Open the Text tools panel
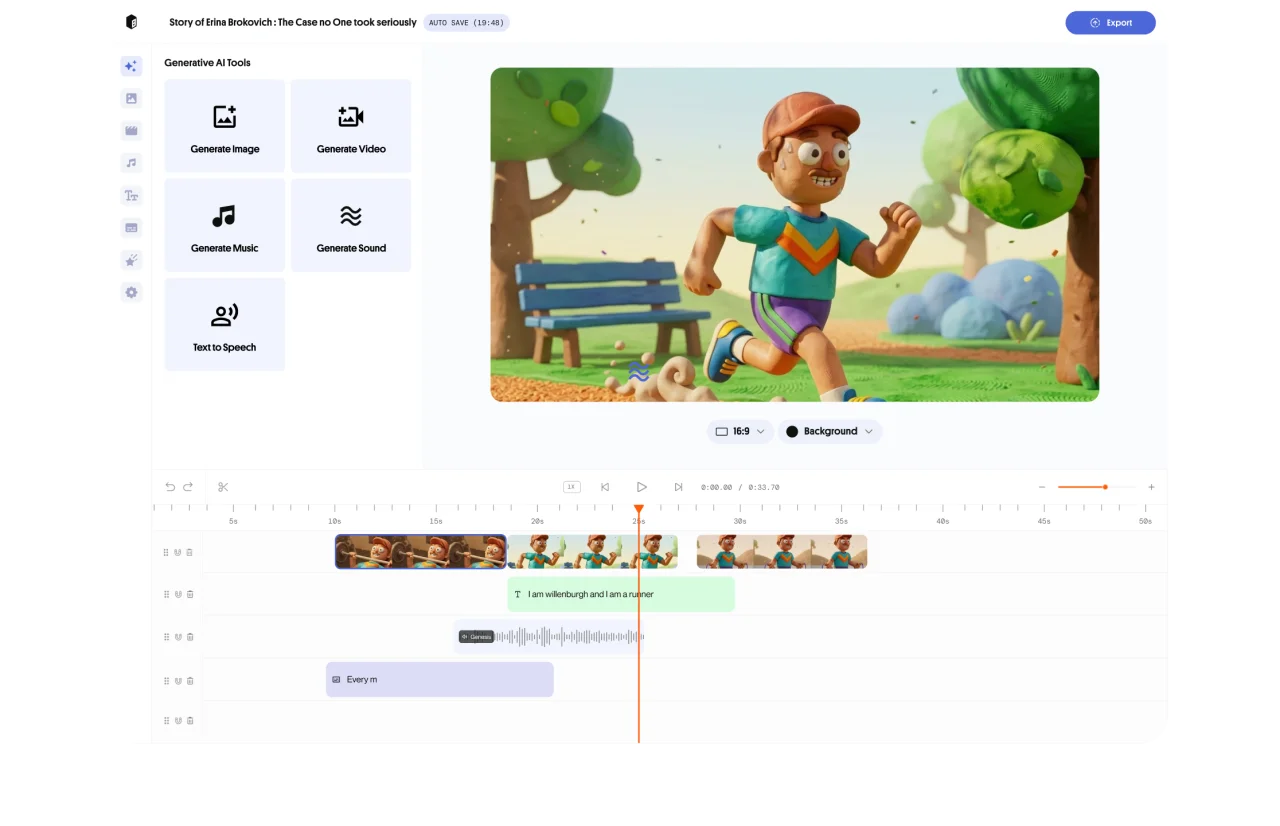This screenshot has height=826, width=1280. 131,195
